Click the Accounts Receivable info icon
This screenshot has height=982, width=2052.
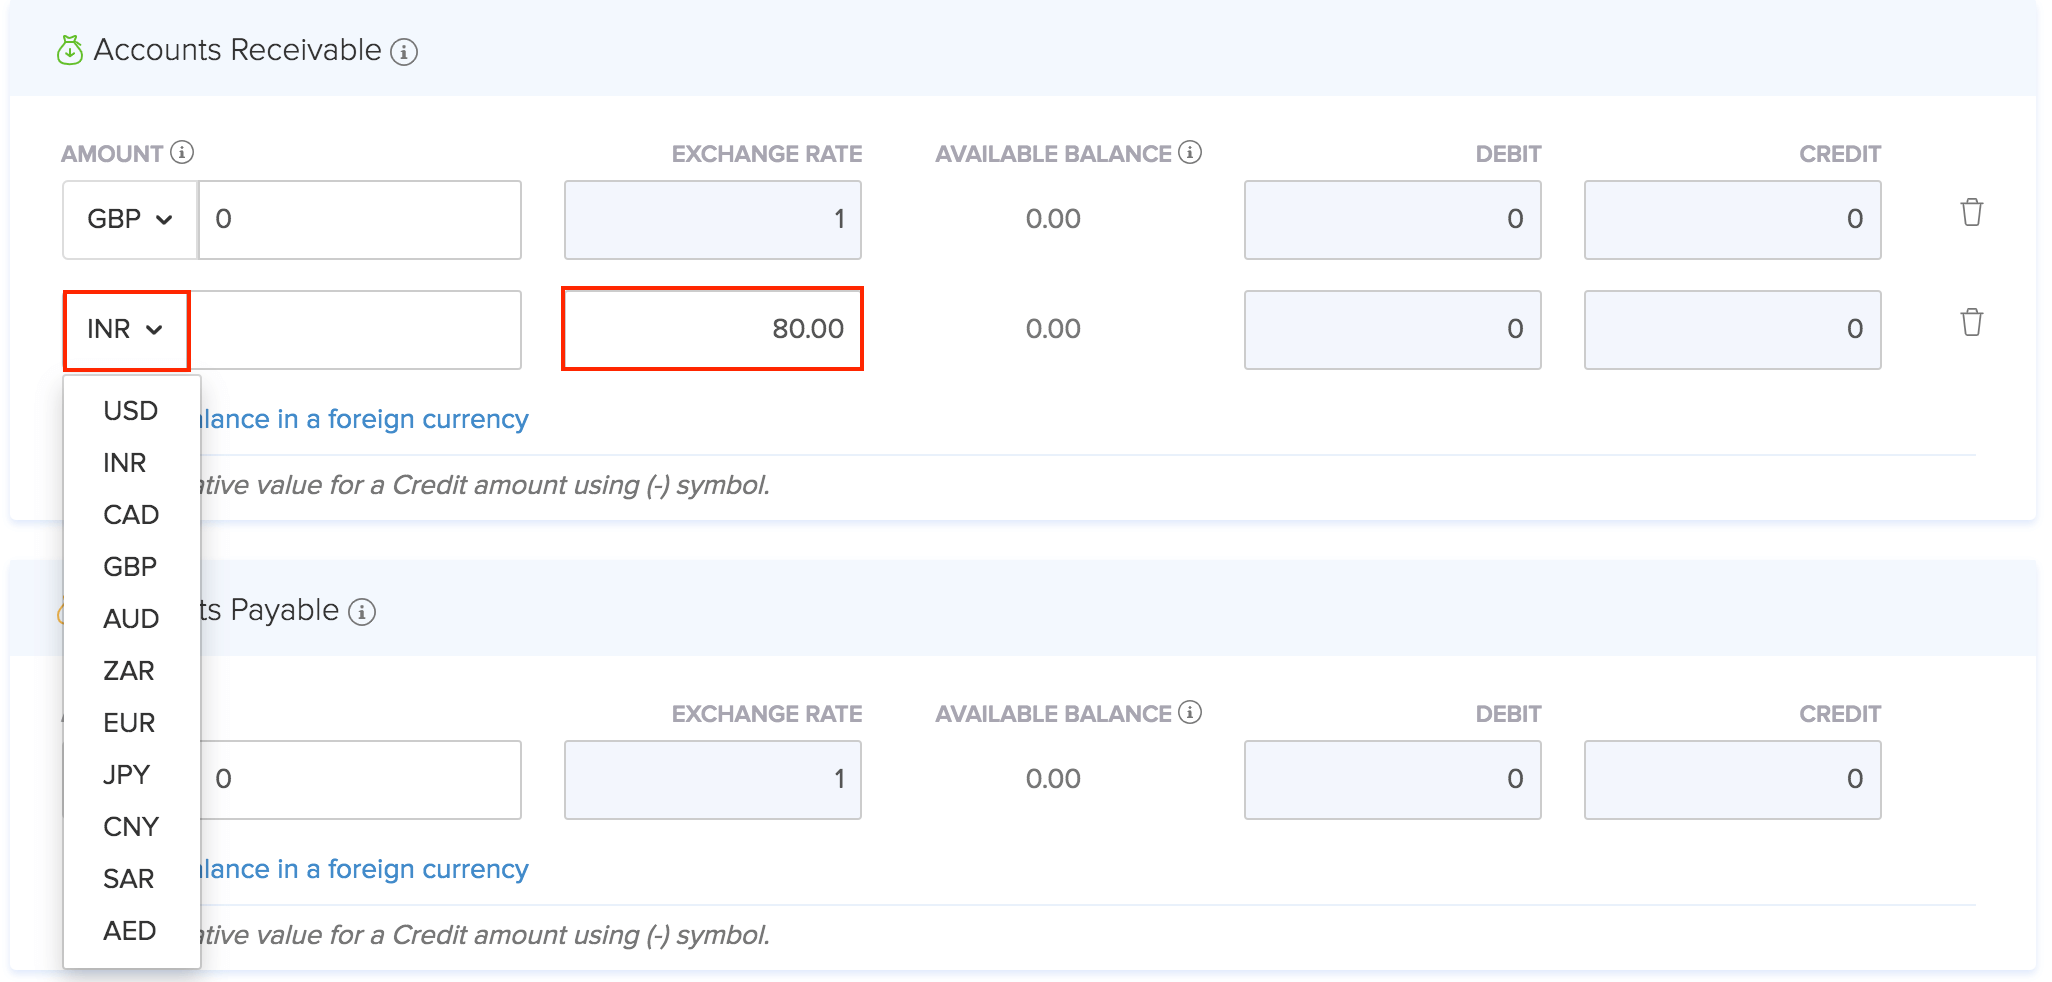tap(404, 52)
